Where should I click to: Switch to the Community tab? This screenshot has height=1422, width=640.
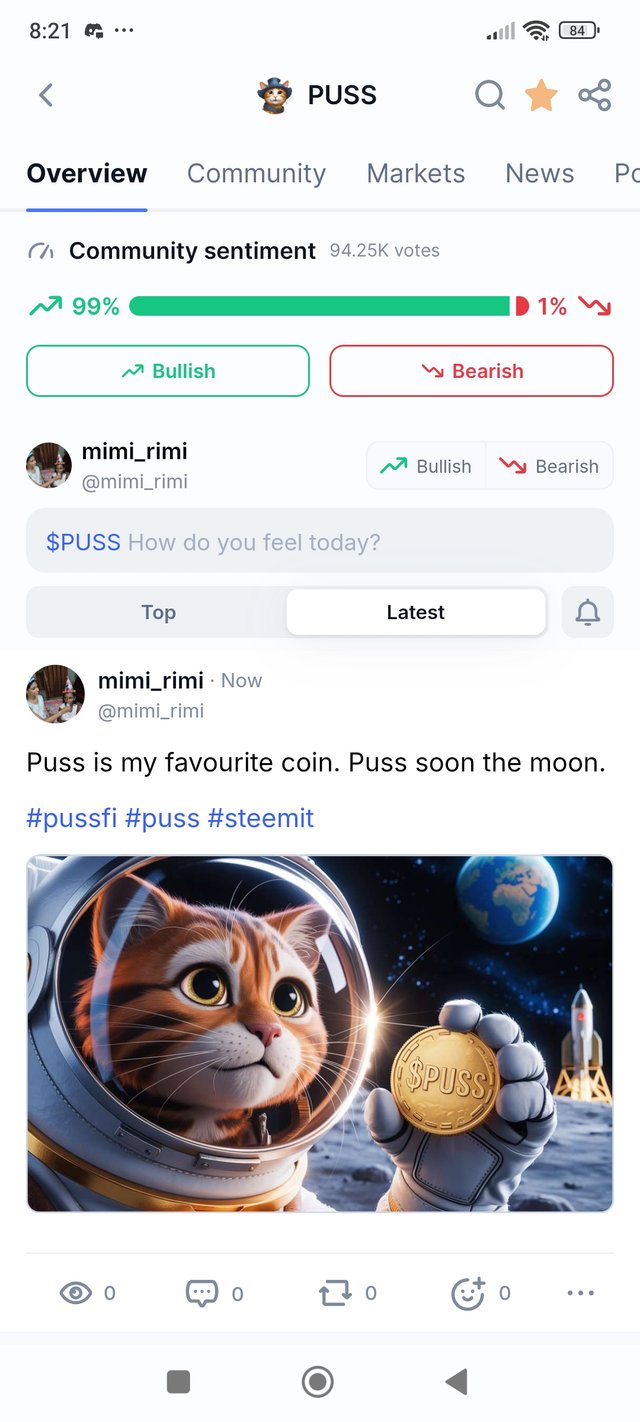[x=256, y=173]
